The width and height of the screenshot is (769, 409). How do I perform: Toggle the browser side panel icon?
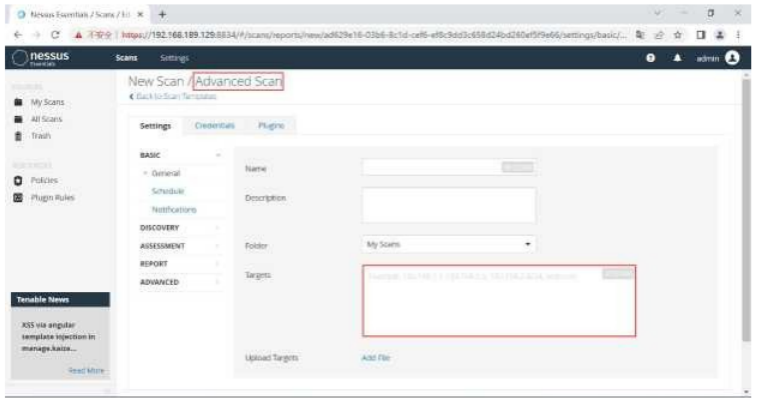[x=701, y=35]
